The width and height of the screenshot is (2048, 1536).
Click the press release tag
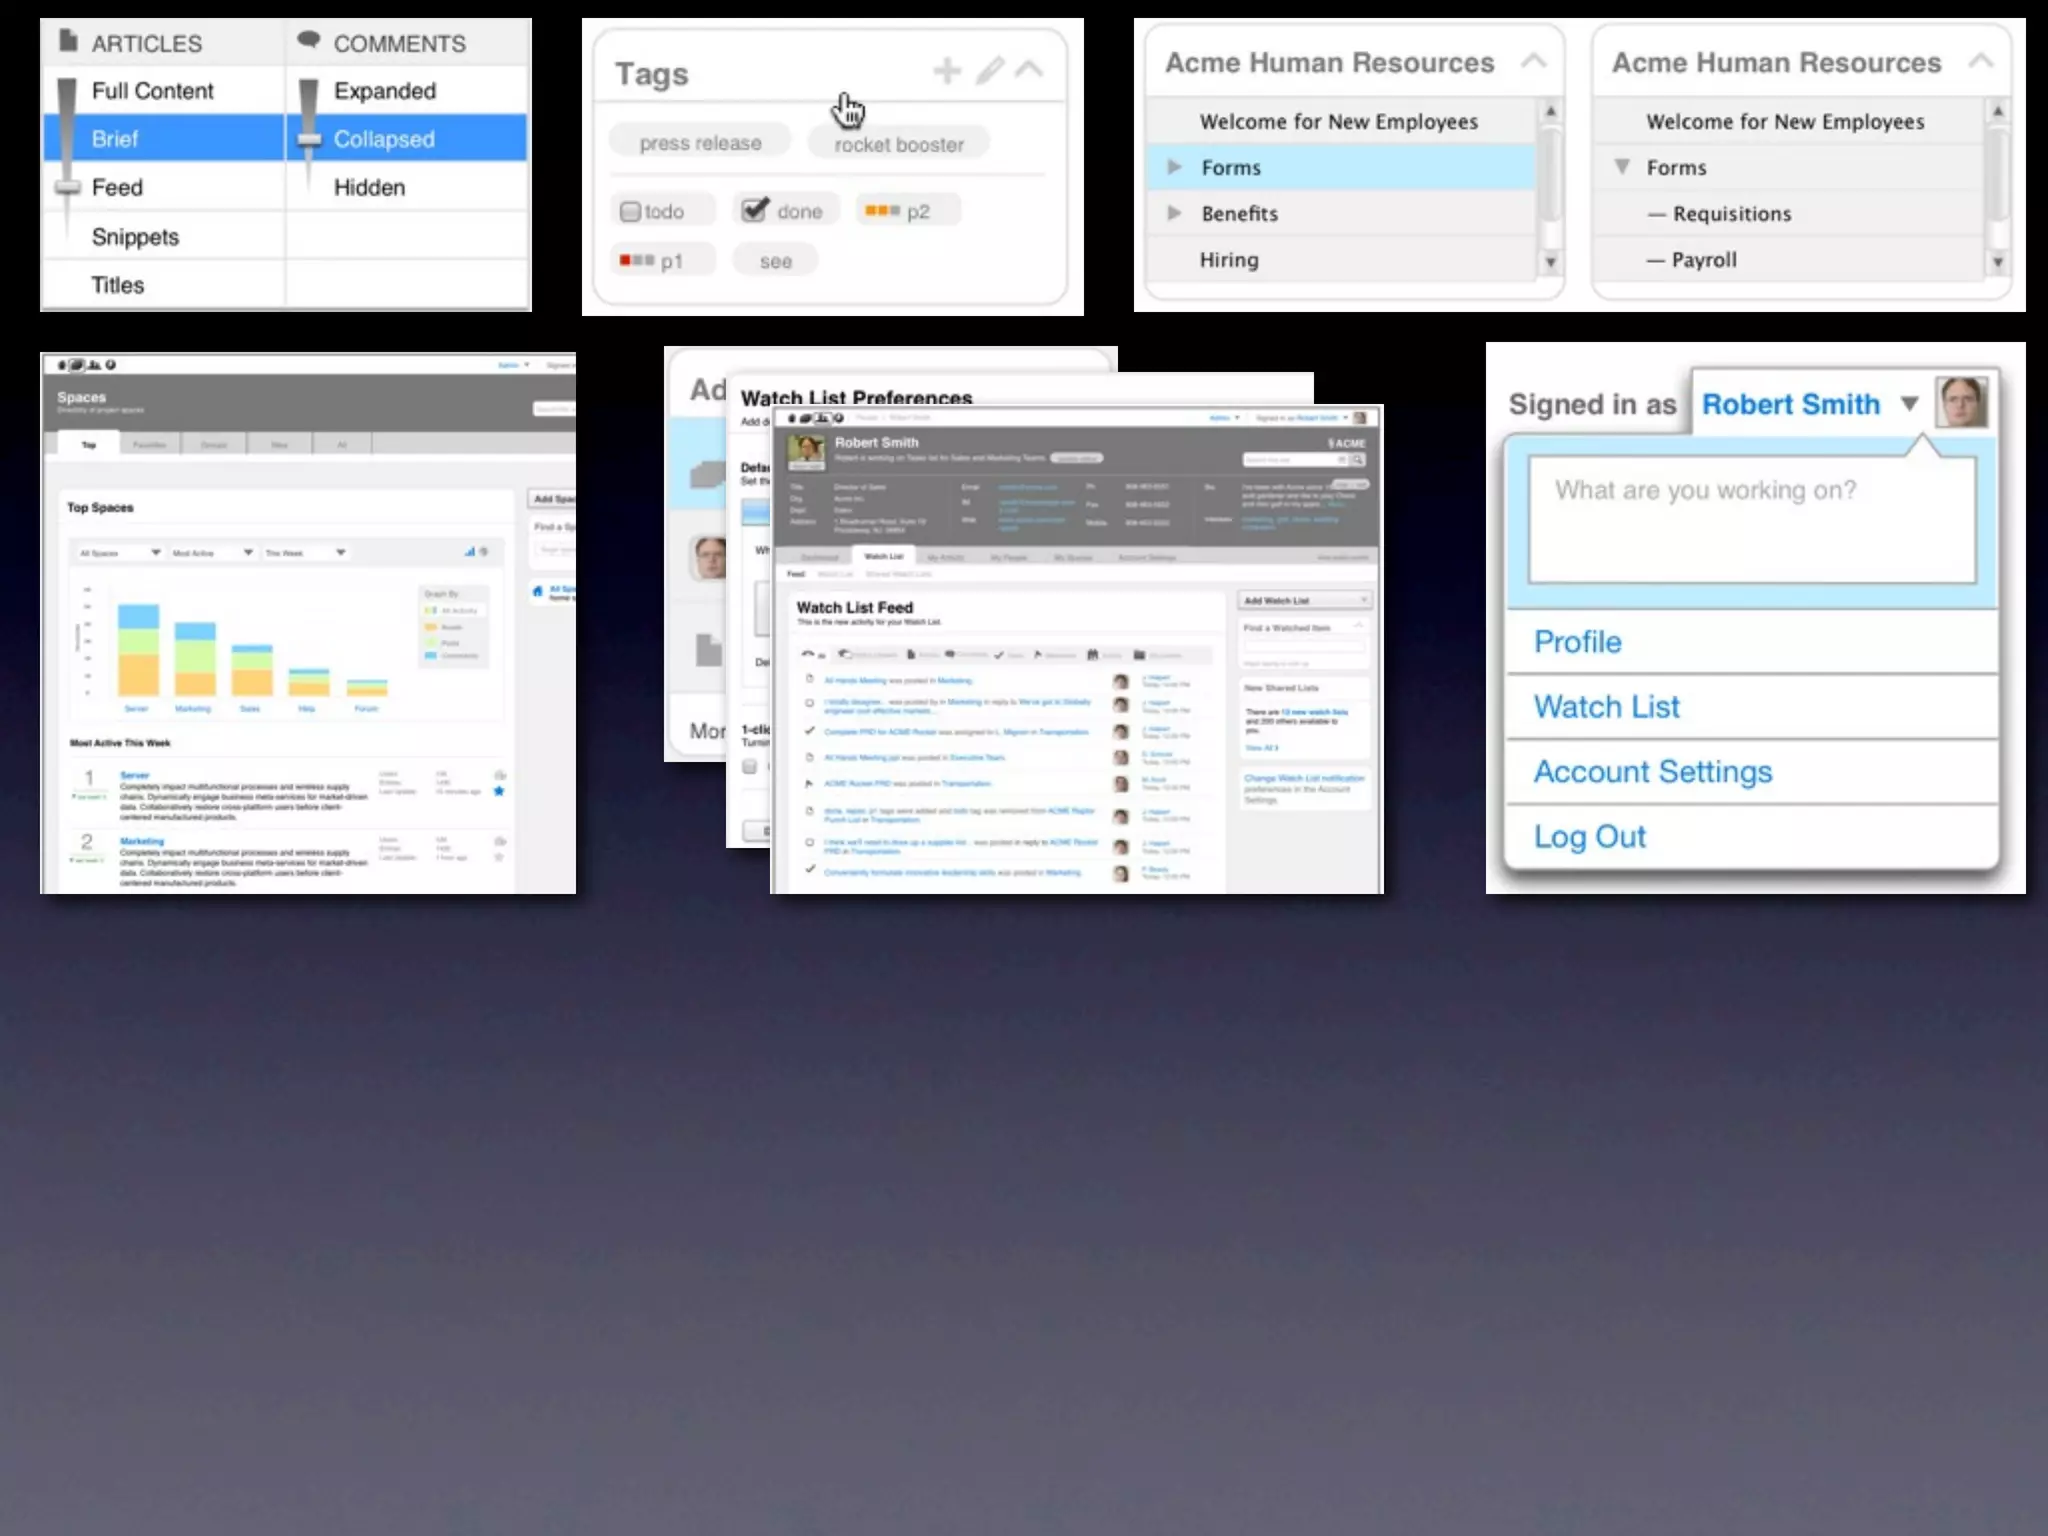pyautogui.click(x=700, y=143)
